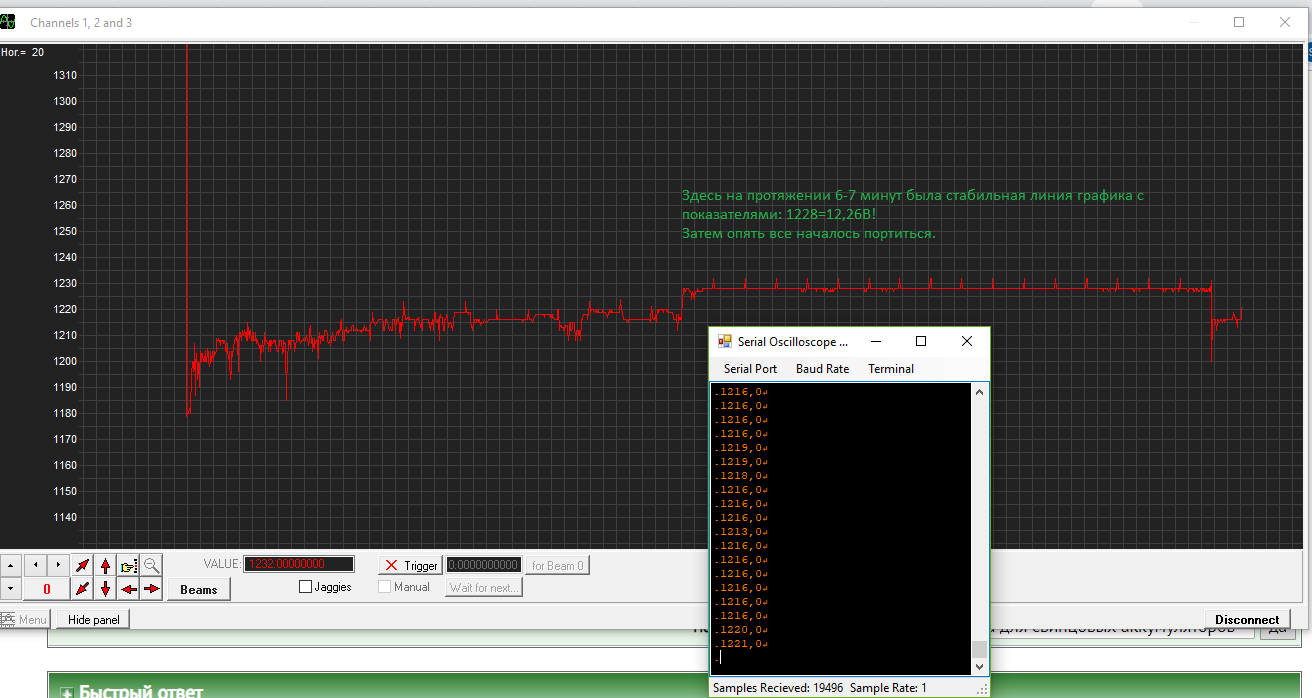Screen dimensions: 1312x698
Task: Click the red left arrow icon
Action: (x=128, y=589)
